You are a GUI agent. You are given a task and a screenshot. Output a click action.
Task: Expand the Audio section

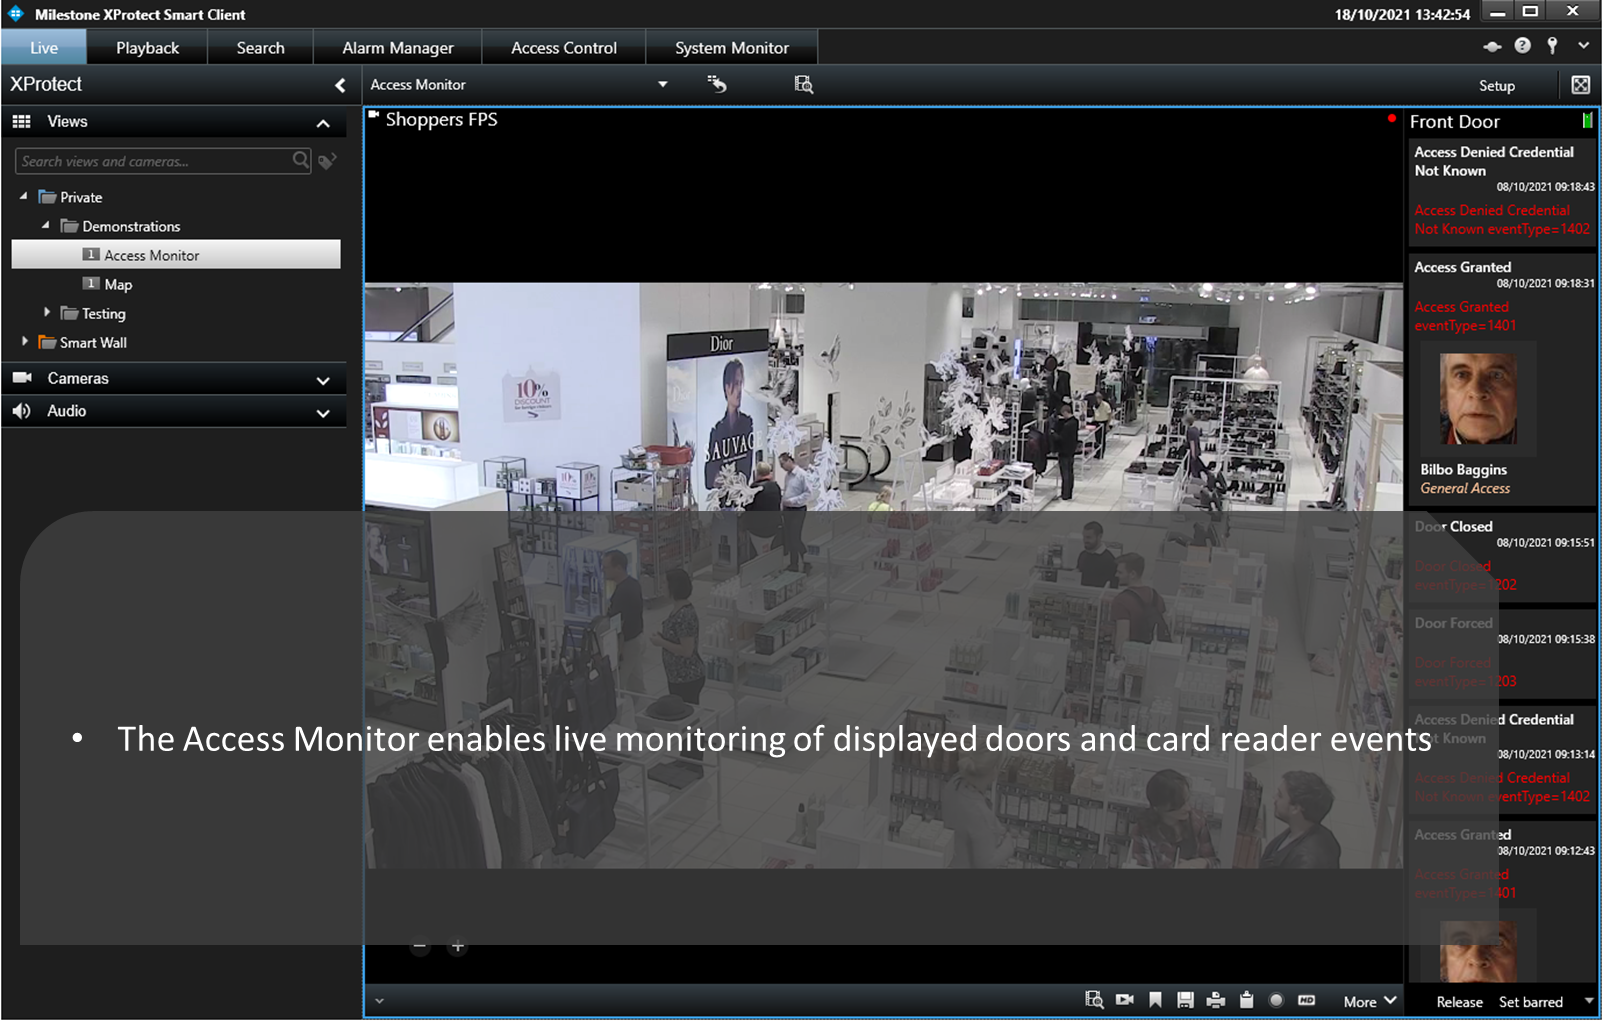coord(323,413)
